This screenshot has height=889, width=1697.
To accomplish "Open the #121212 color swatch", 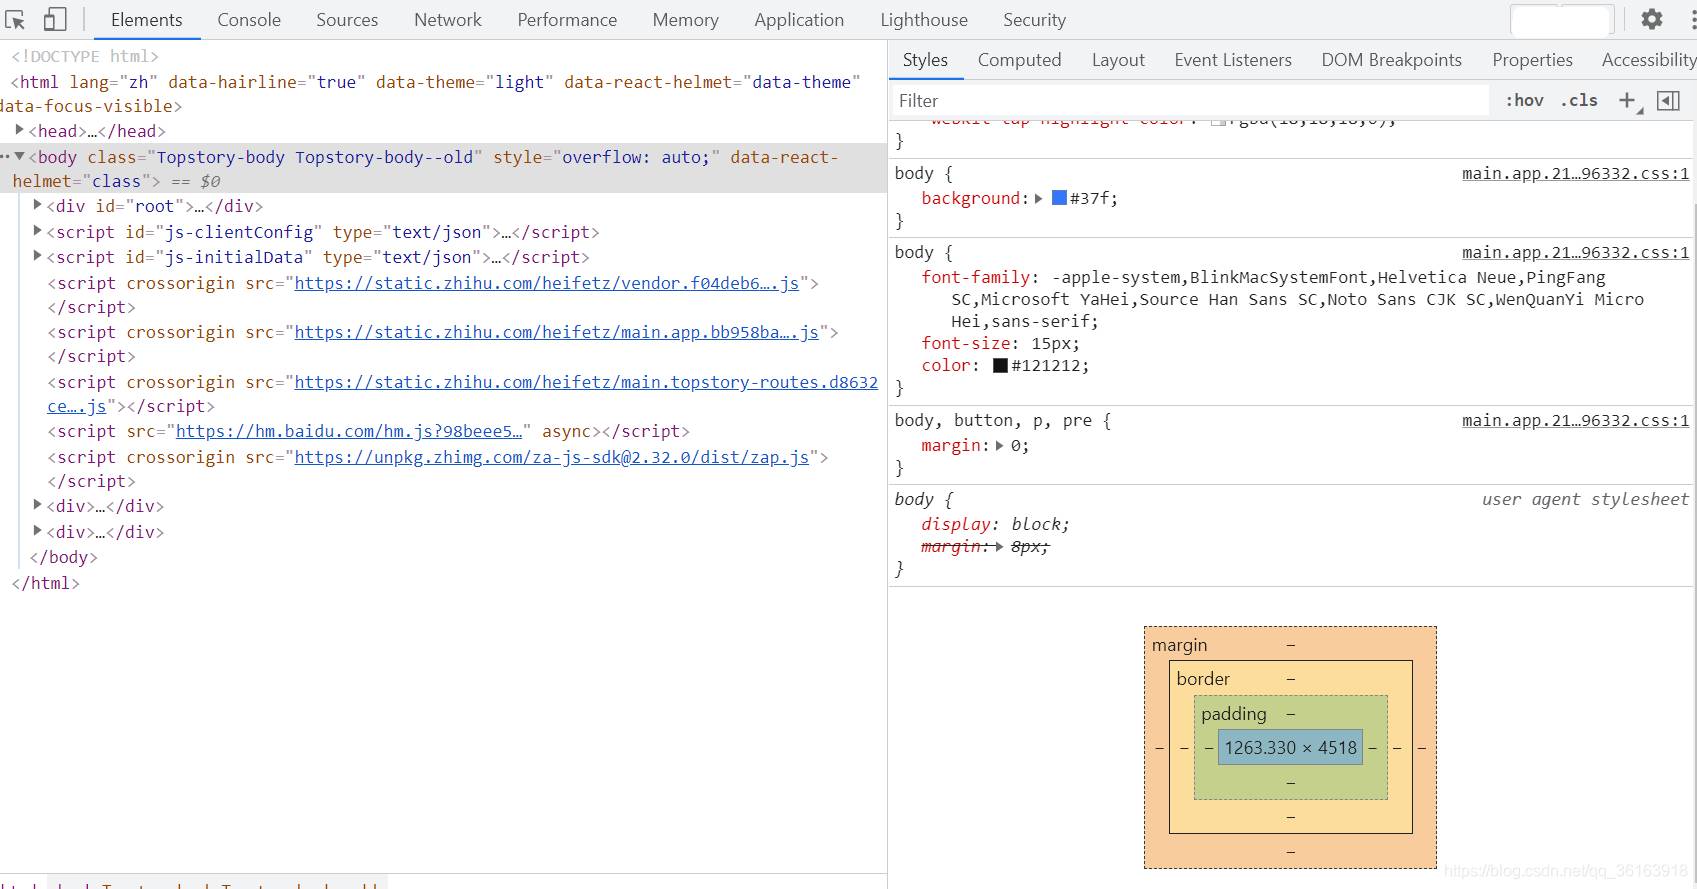I will pyautogui.click(x=1000, y=365).
